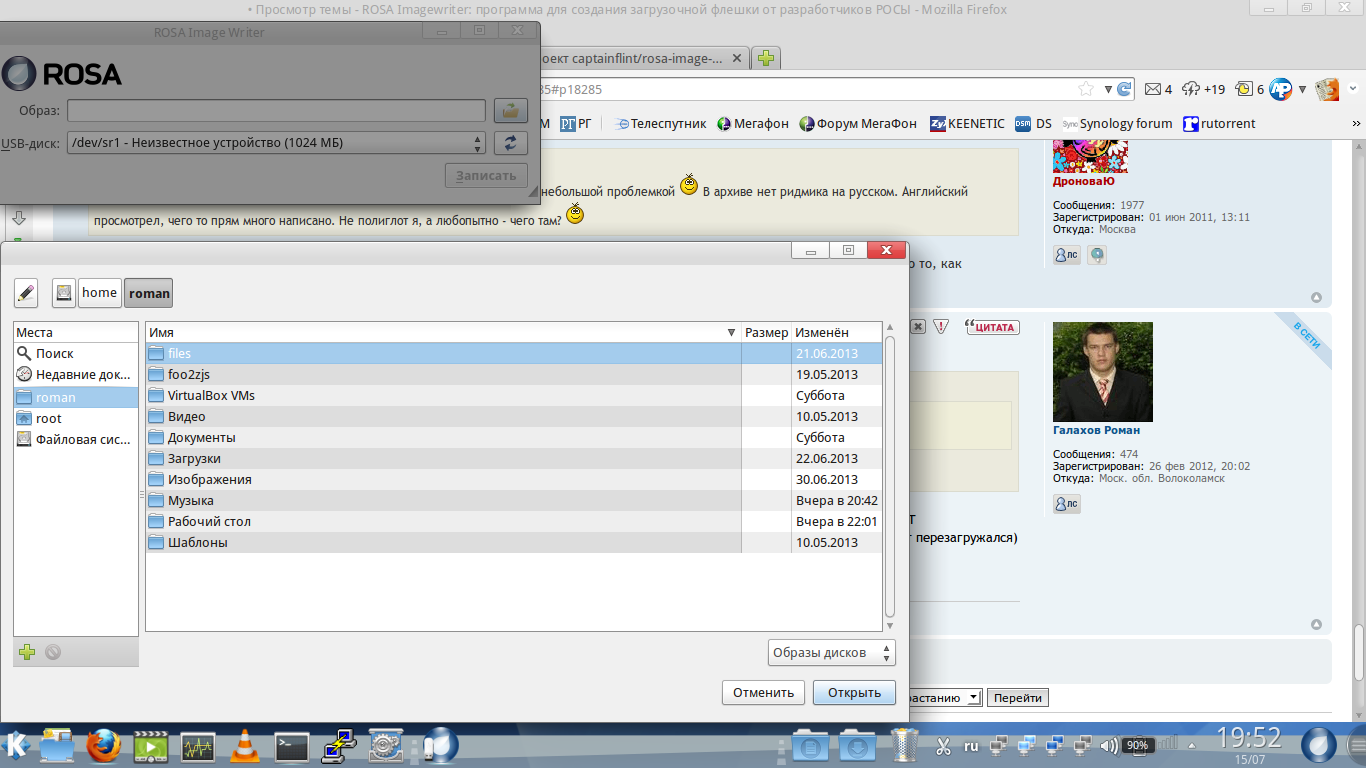Refresh the USB device list
Viewport: 1366px width, 768px height.
tap(511, 143)
